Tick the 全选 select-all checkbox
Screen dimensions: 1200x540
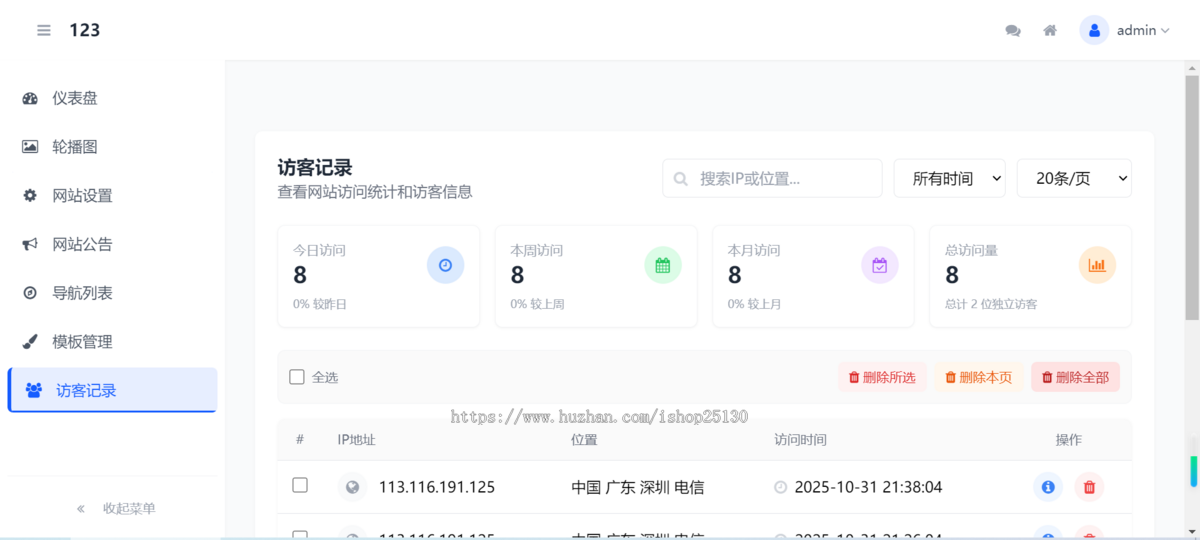coord(297,377)
